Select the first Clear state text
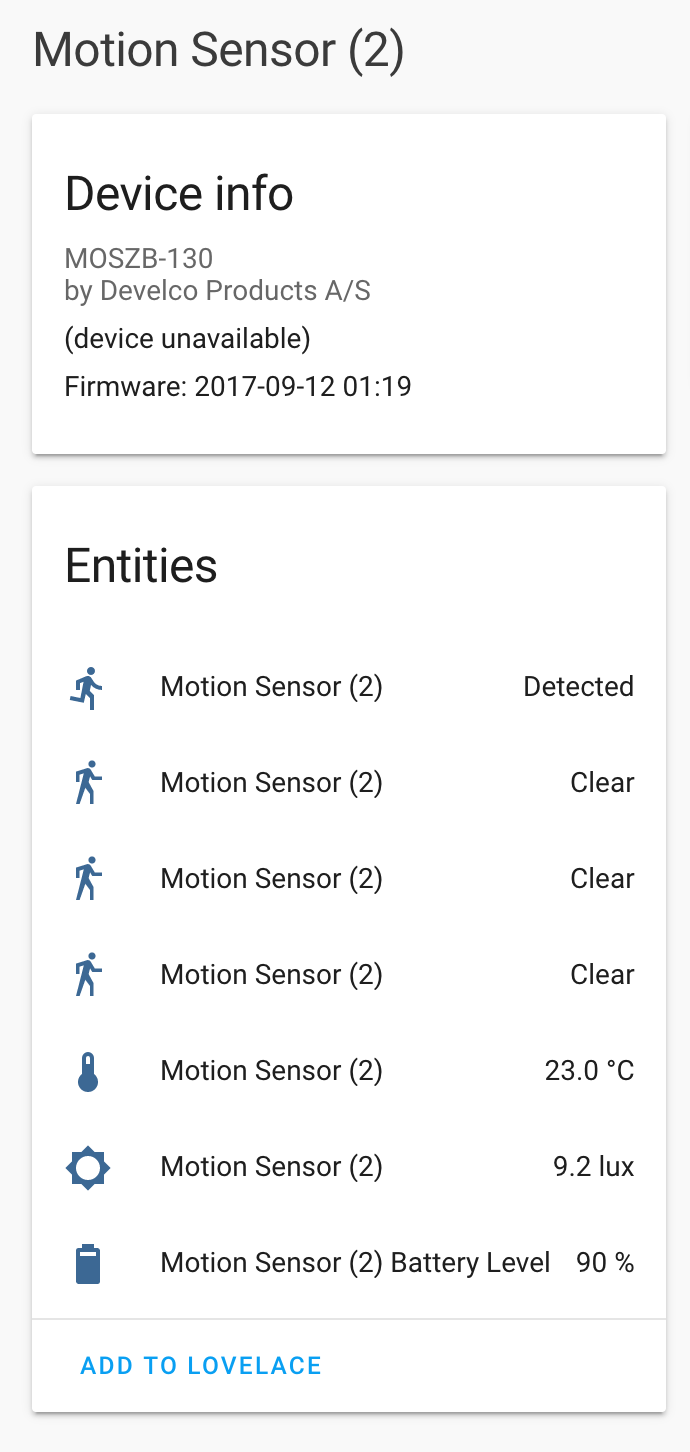 pos(602,783)
